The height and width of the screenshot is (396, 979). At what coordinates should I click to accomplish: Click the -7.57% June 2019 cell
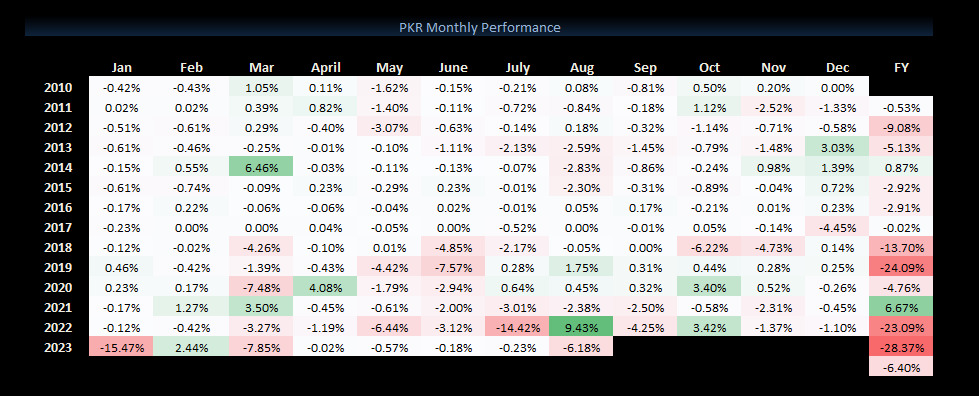click(453, 268)
